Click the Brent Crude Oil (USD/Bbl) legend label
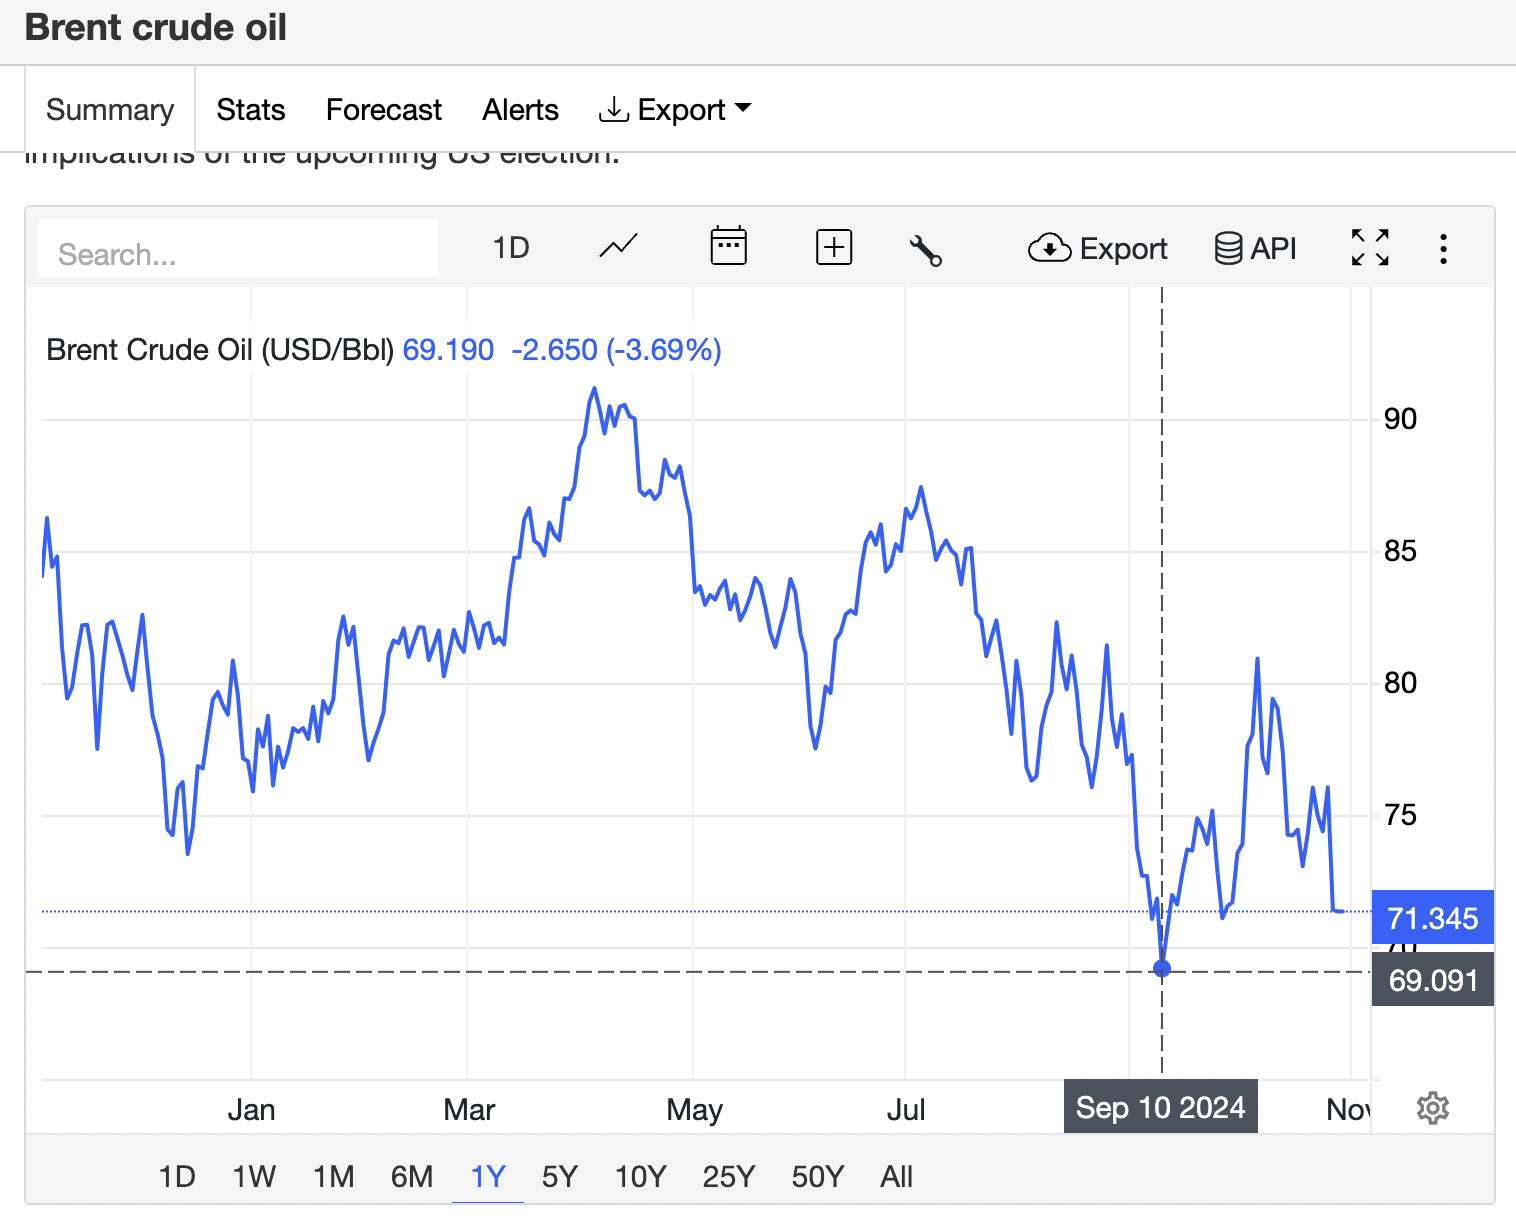The height and width of the screenshot is (1216, 1516). [220, 350]
